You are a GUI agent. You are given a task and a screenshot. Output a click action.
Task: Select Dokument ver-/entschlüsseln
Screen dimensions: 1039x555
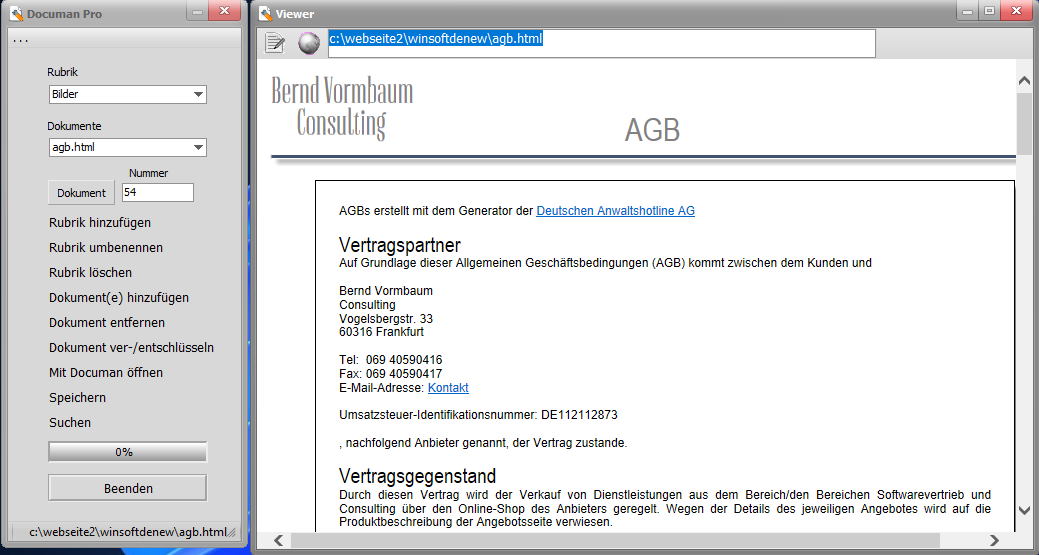(x=132, y=348)
